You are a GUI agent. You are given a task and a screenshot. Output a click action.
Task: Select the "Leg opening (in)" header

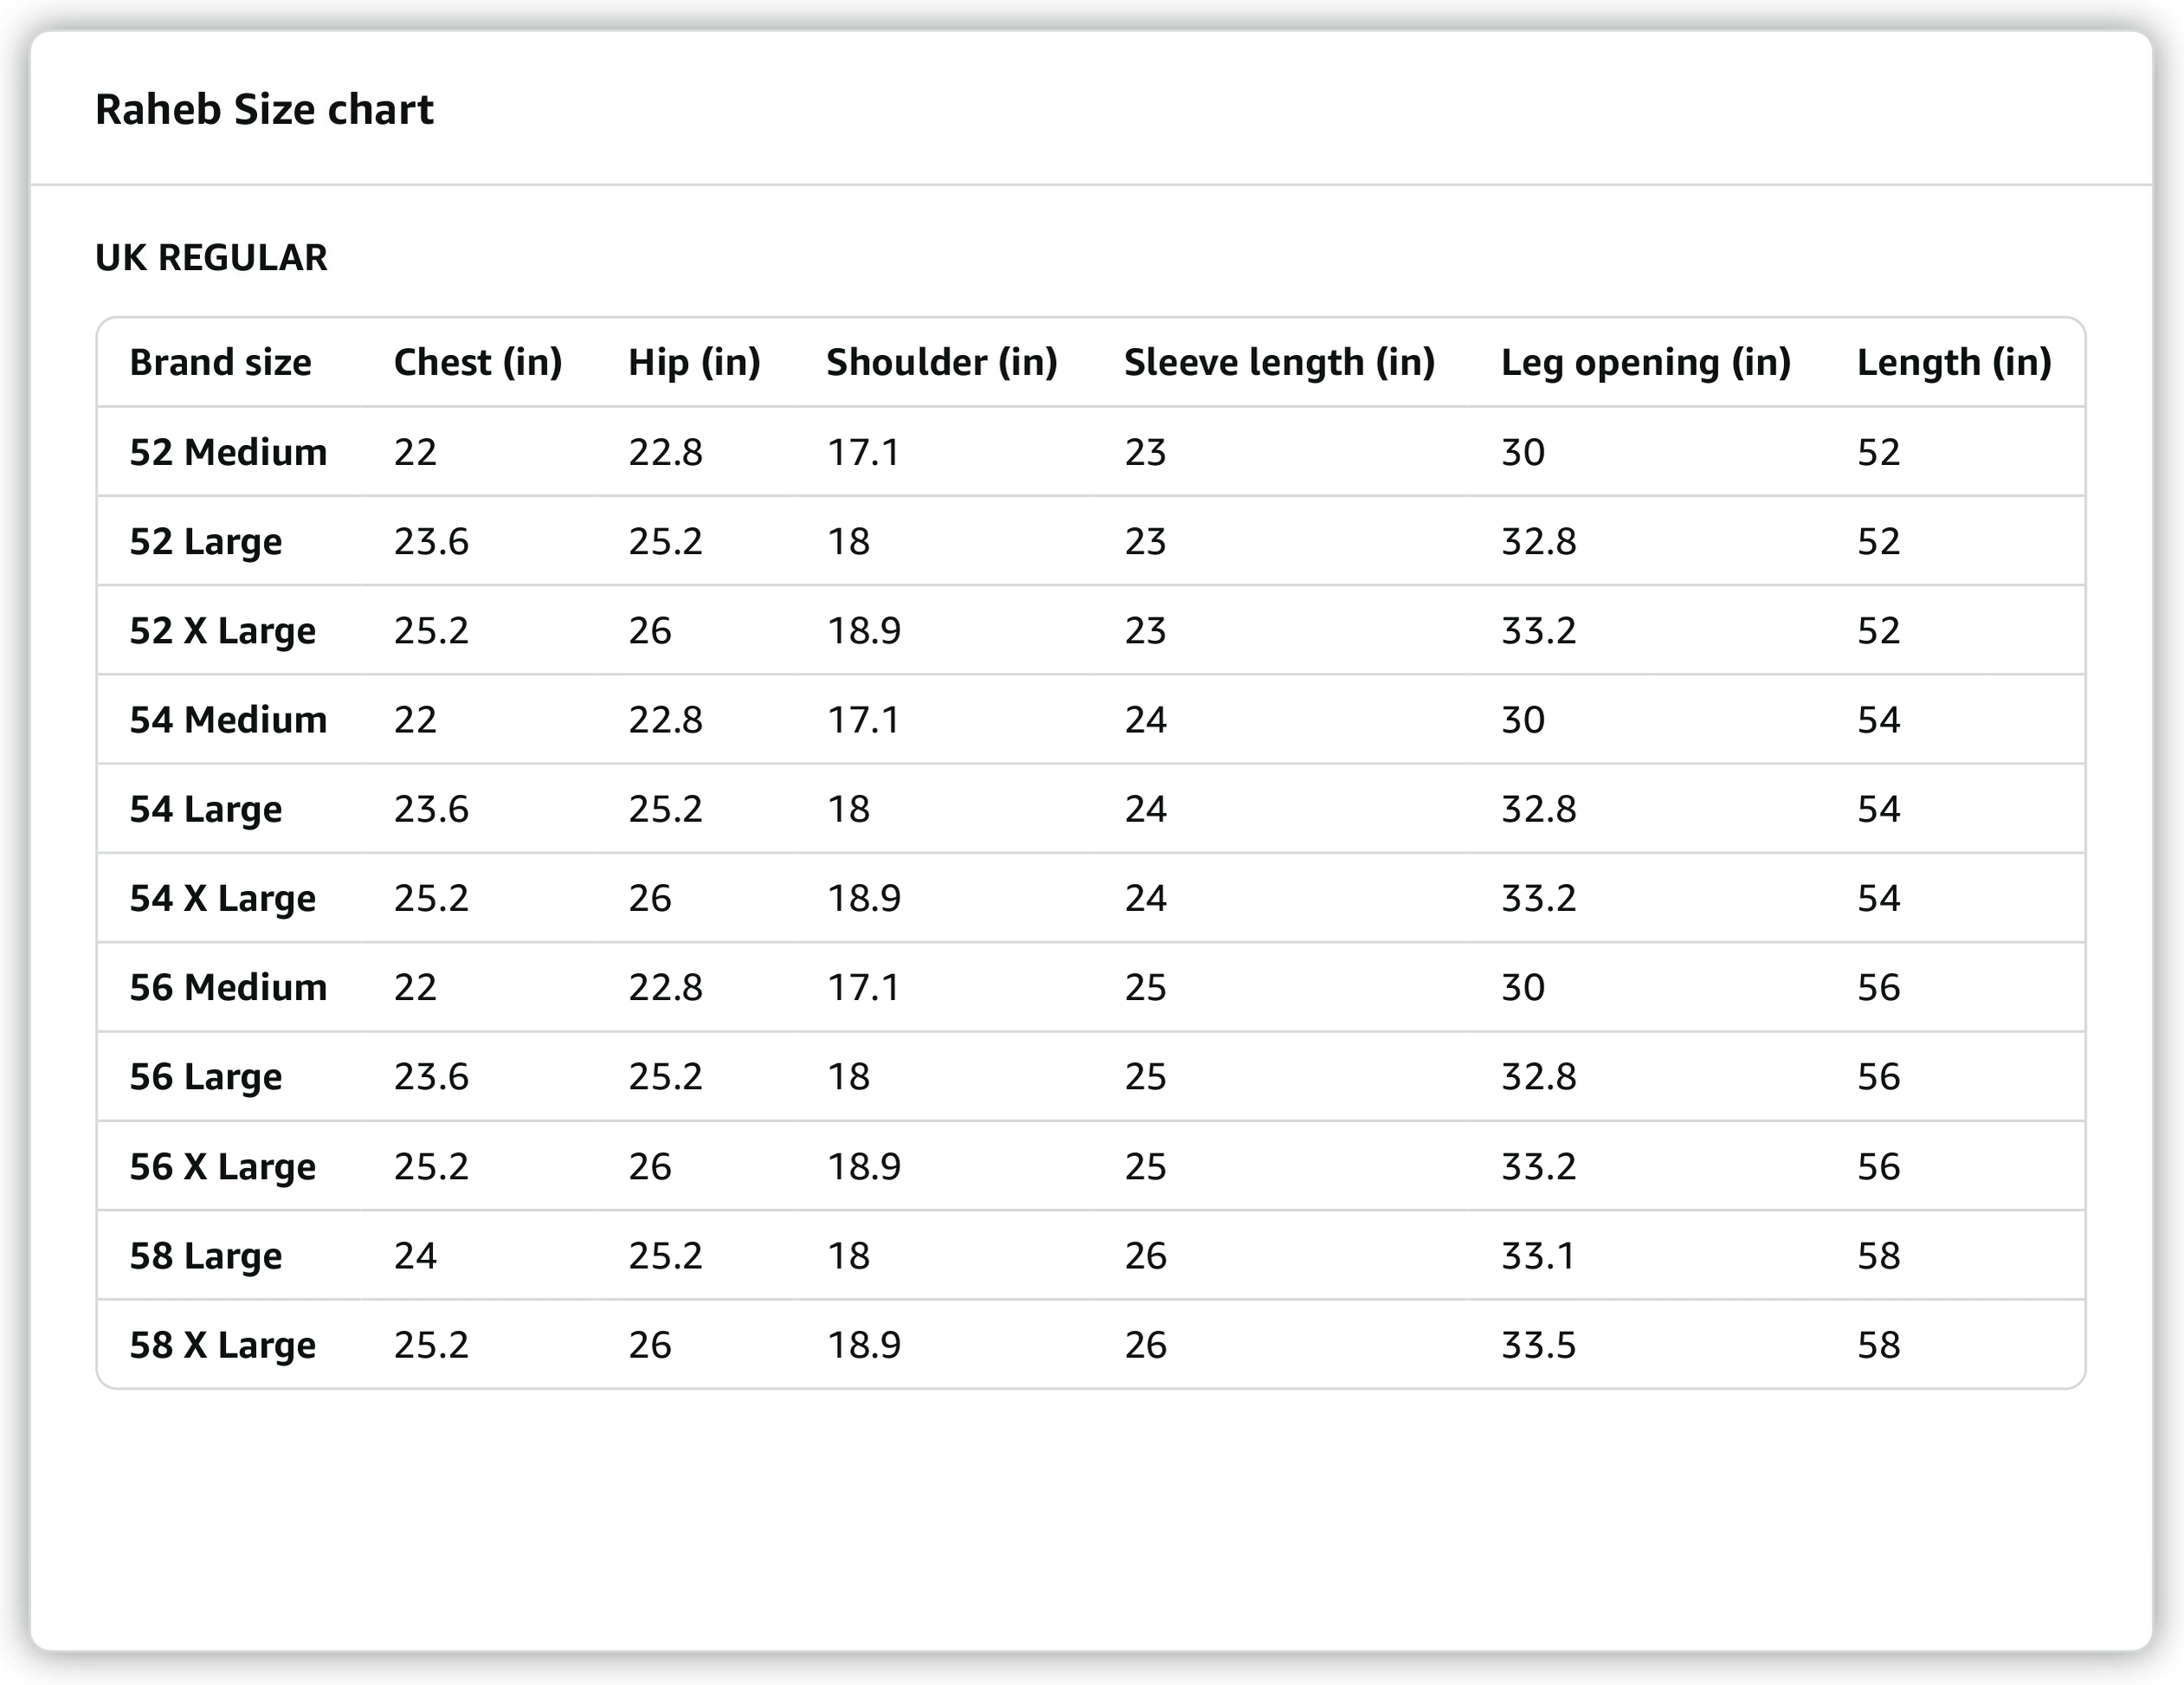pyautogui.click(x=1645, y=362)
